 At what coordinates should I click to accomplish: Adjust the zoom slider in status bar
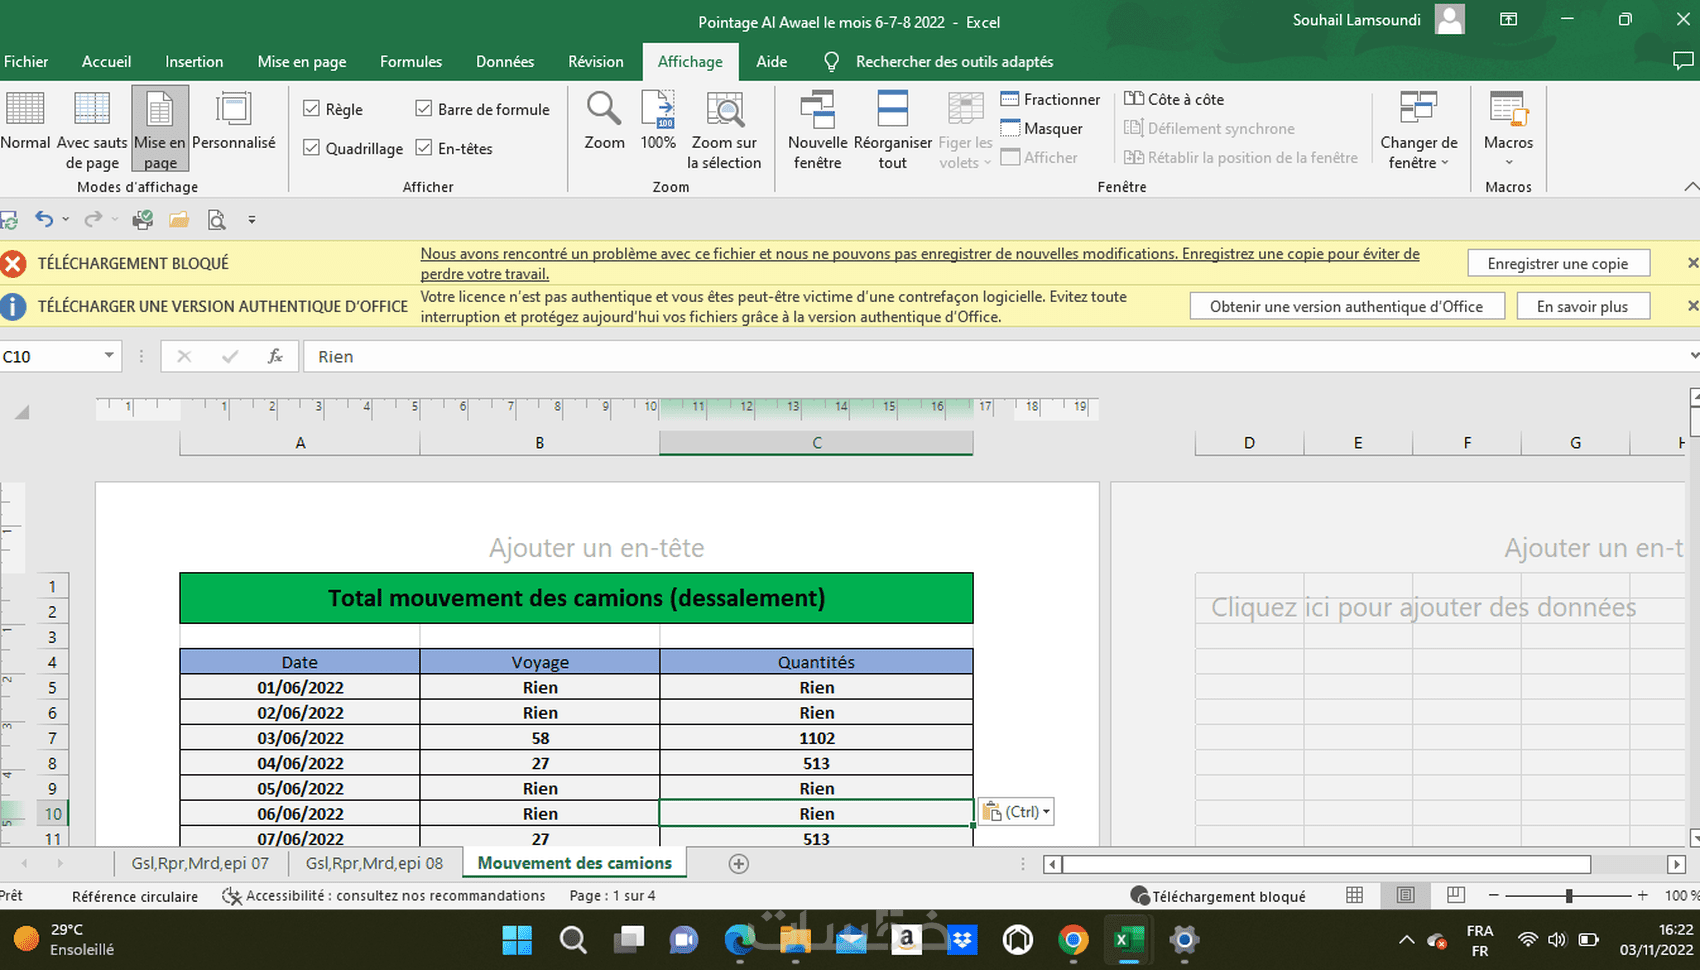point(1569,896)
